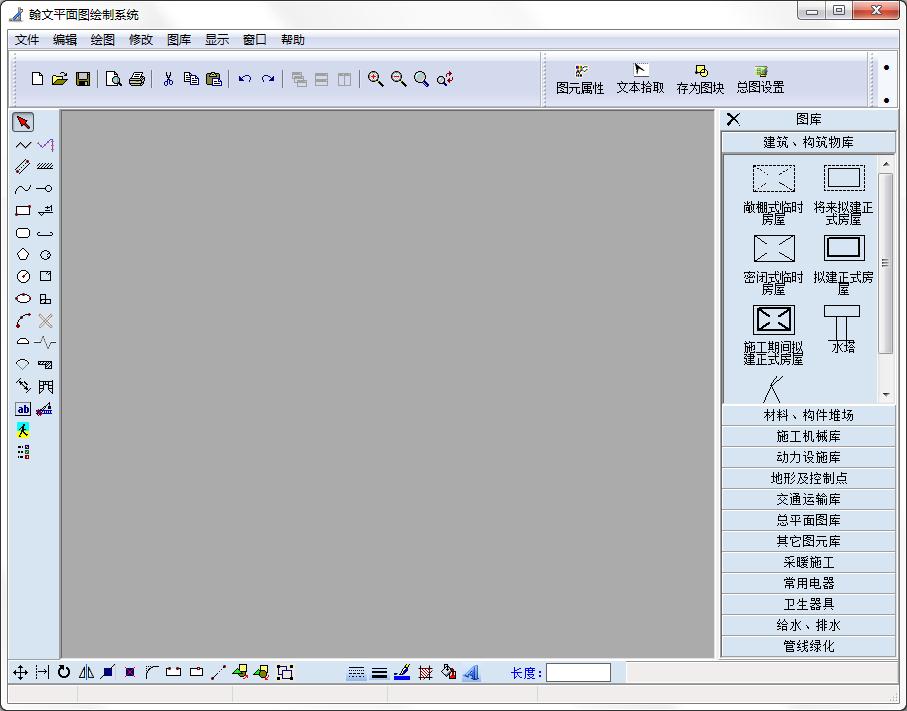907x711 pixels.
Task: Expand the 总平面图库 library
Action: (x=808, y=520)
